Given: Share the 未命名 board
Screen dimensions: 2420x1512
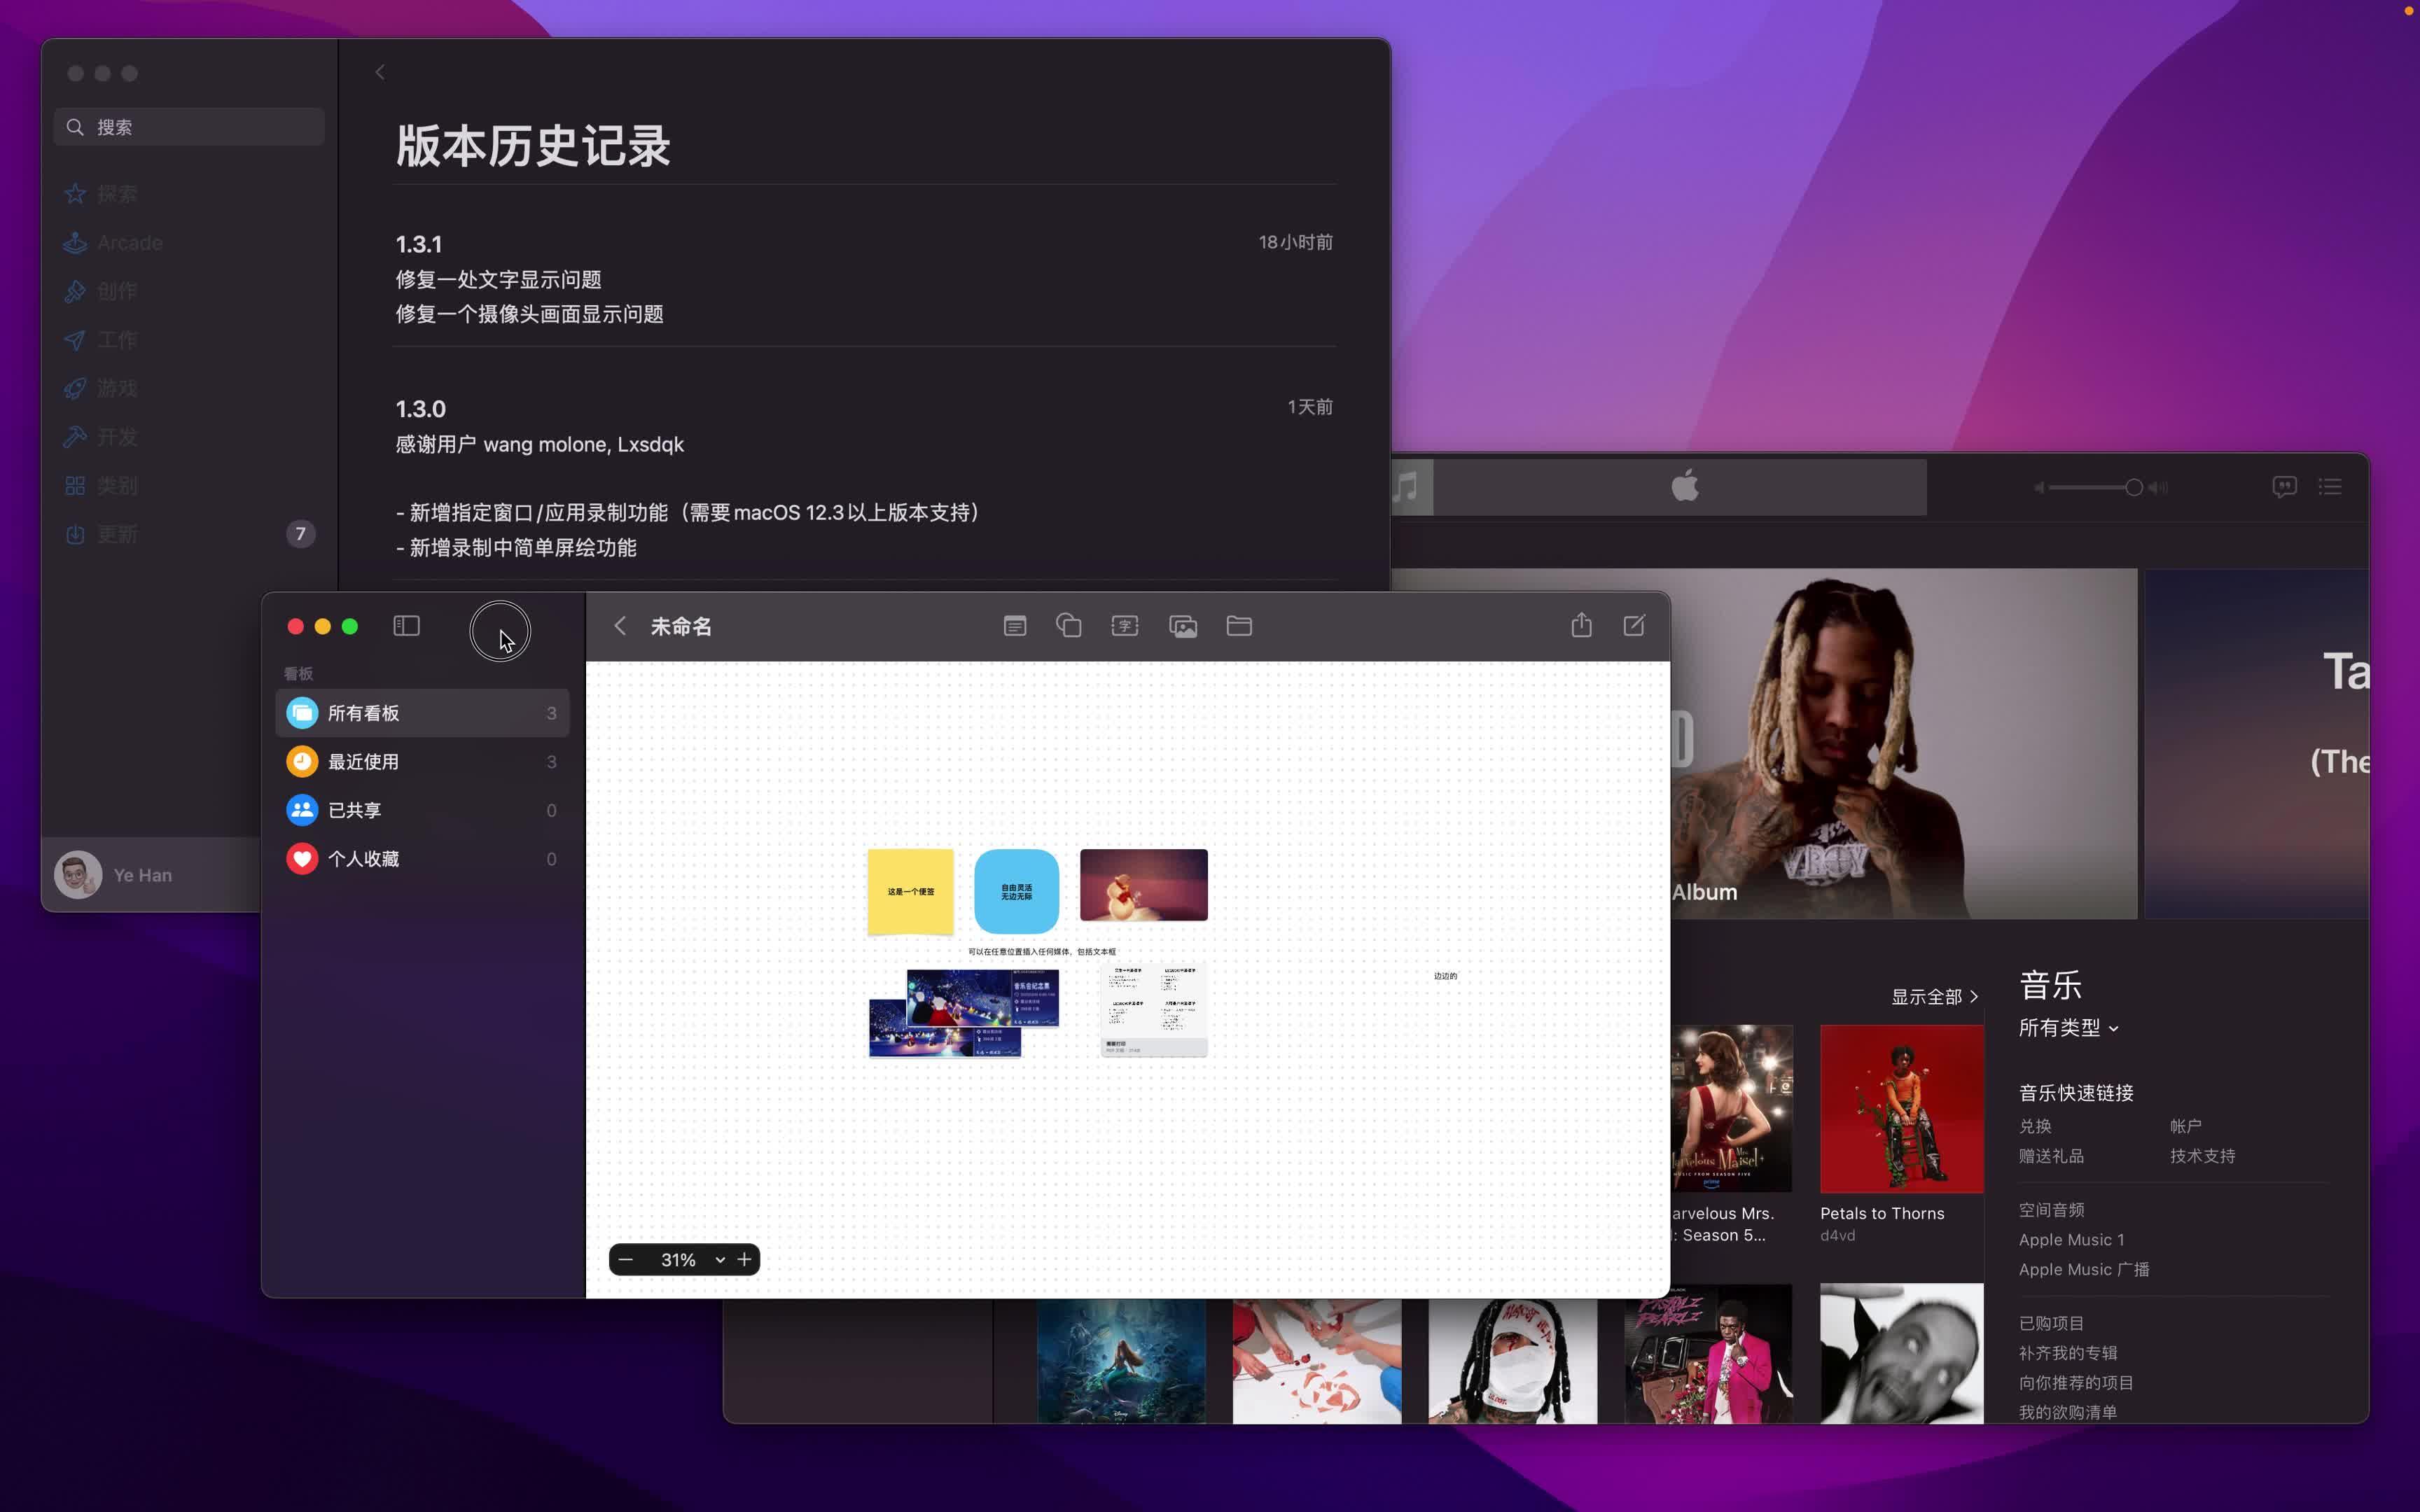Looking at the screenshot, I should pos(1581,625).
